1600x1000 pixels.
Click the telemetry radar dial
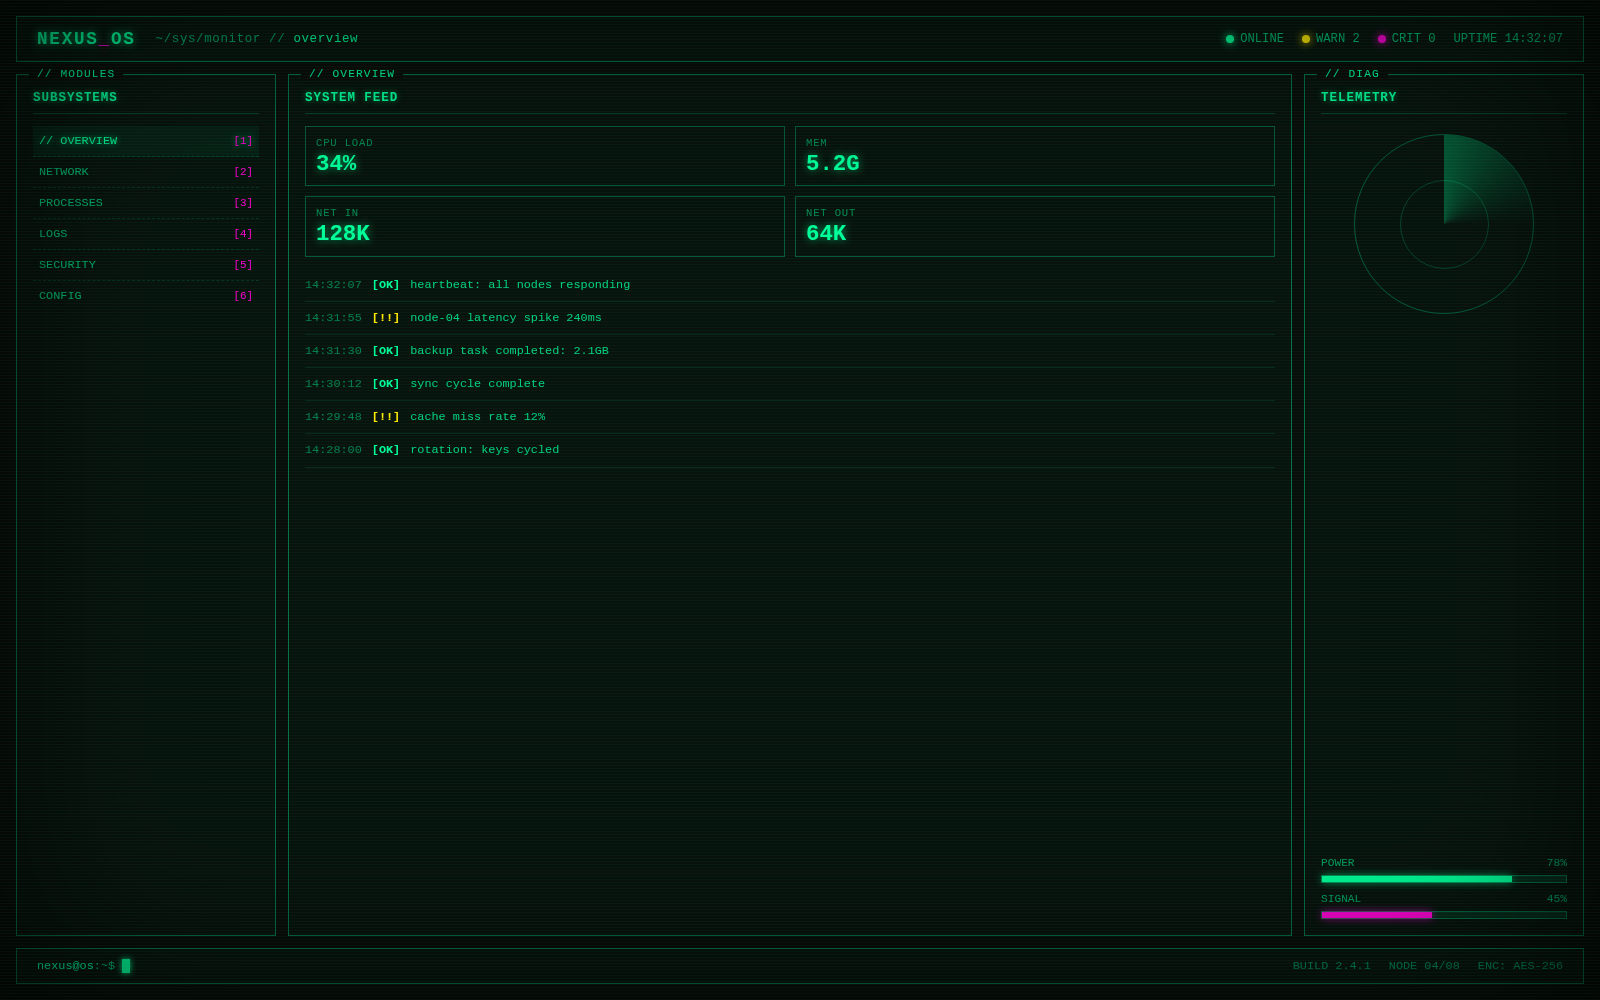click(1444, 224)
